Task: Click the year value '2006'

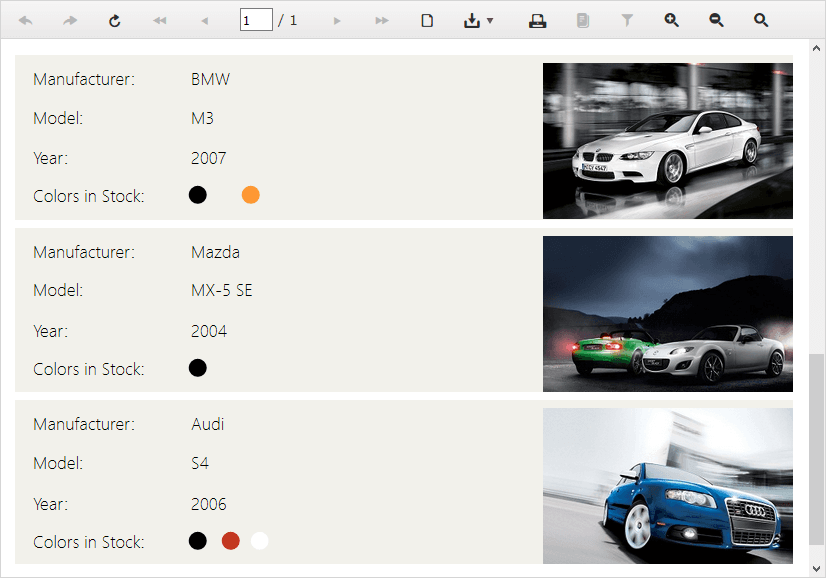Action: [209, 504]
